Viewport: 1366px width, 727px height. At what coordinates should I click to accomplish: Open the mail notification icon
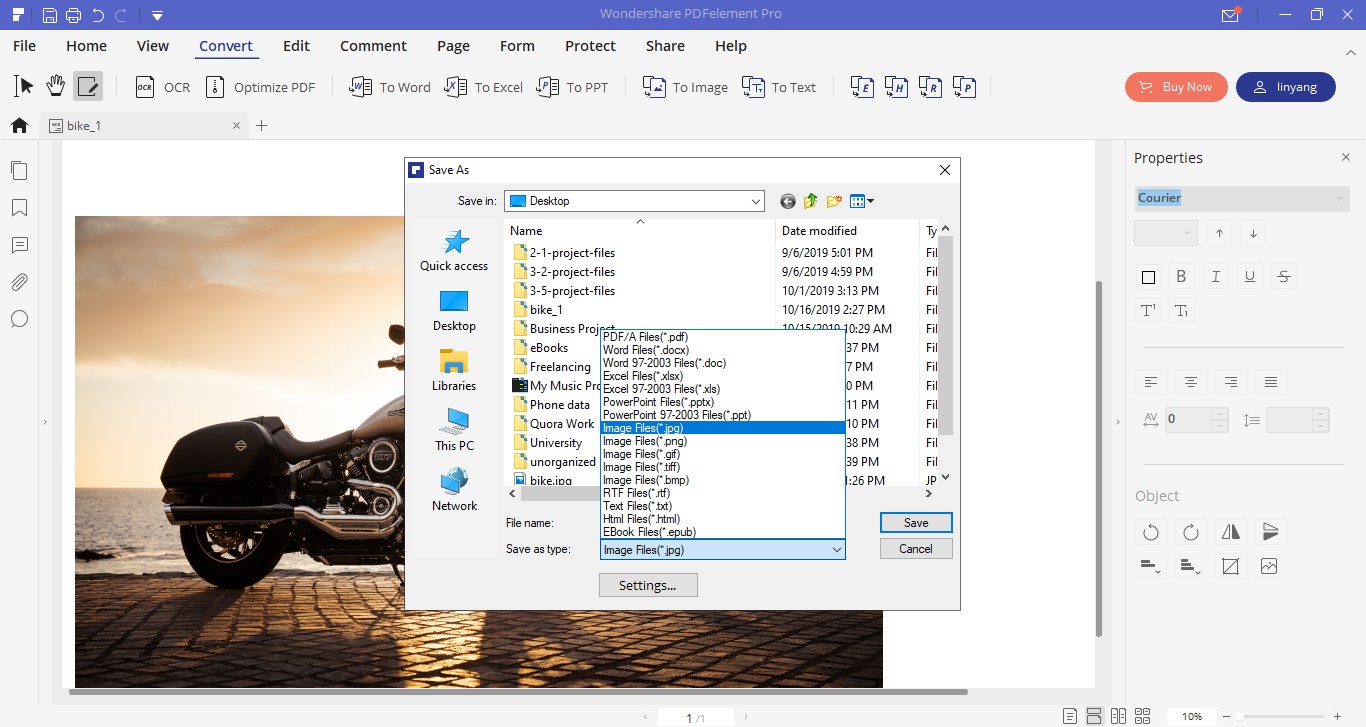click(x=1231, y=15)
